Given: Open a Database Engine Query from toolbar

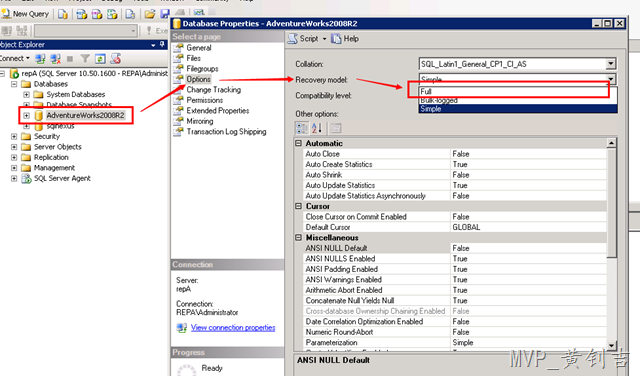Looking at the screenshot, I should (x=63, y=14).
